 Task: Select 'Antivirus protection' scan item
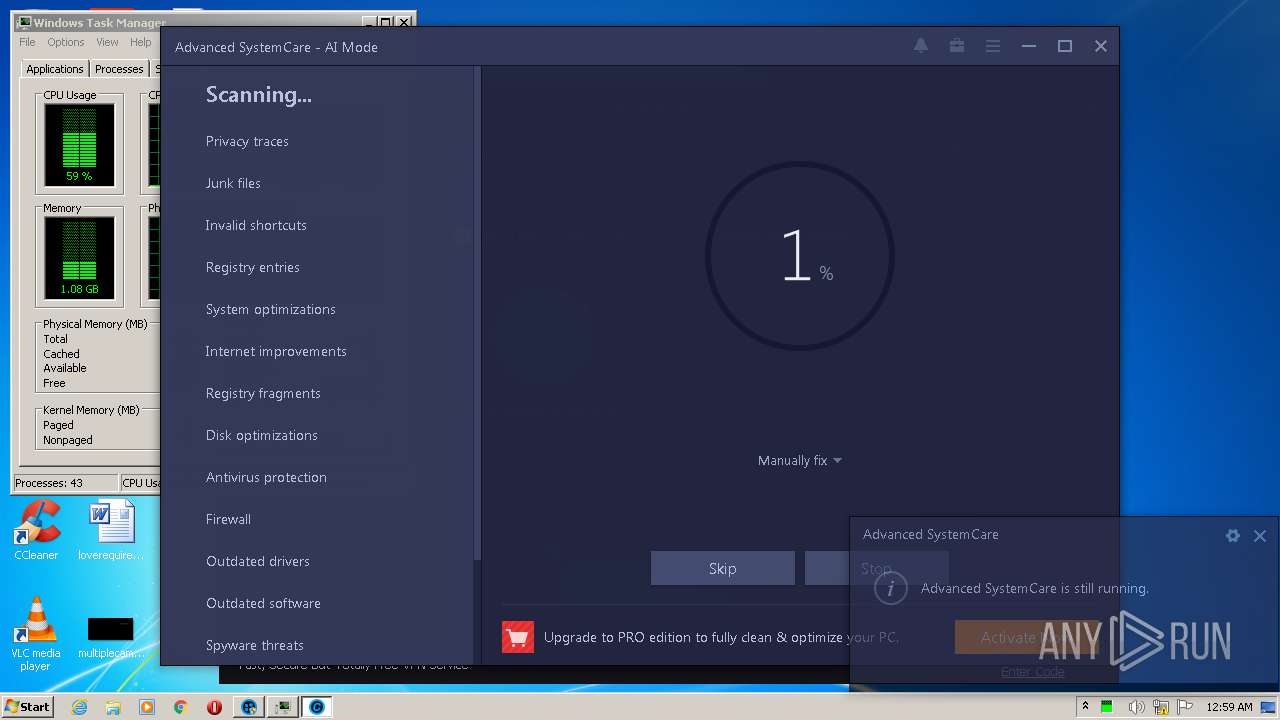pyautogui.click(x=266, y=477)
